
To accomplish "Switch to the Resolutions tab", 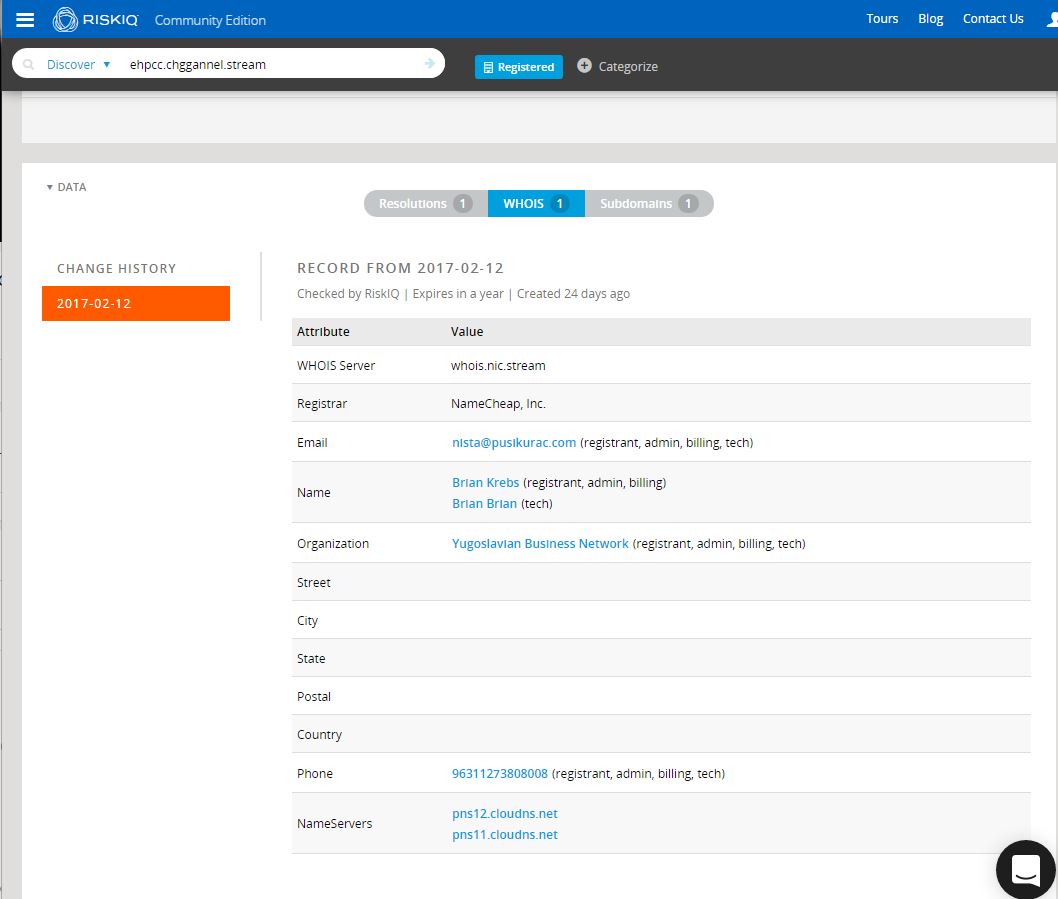I will pyautogui.click(x=426, y=203).
